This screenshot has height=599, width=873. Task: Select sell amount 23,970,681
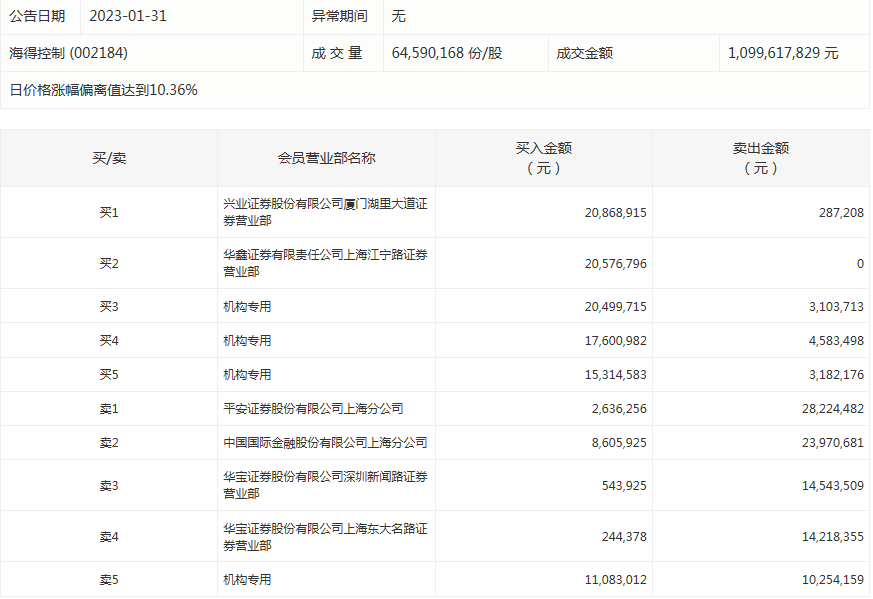(x=833, y=443)
